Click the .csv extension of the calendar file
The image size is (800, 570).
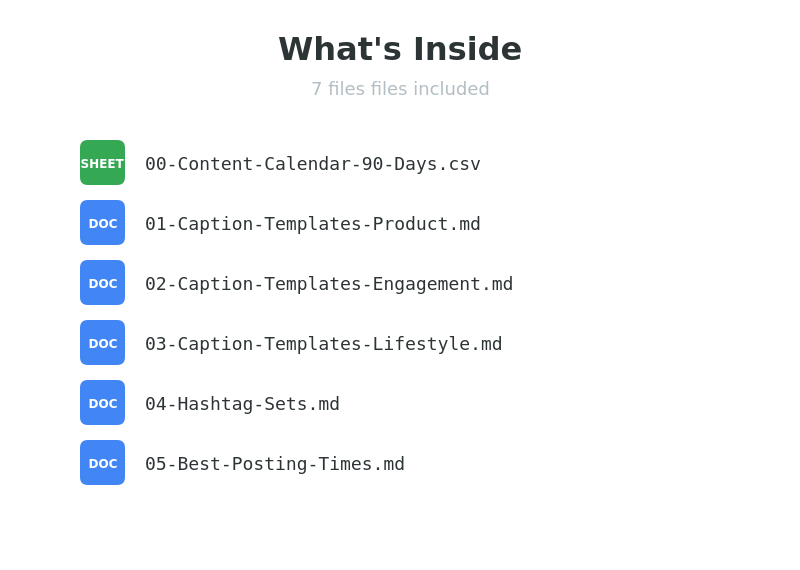click(459, 164)
